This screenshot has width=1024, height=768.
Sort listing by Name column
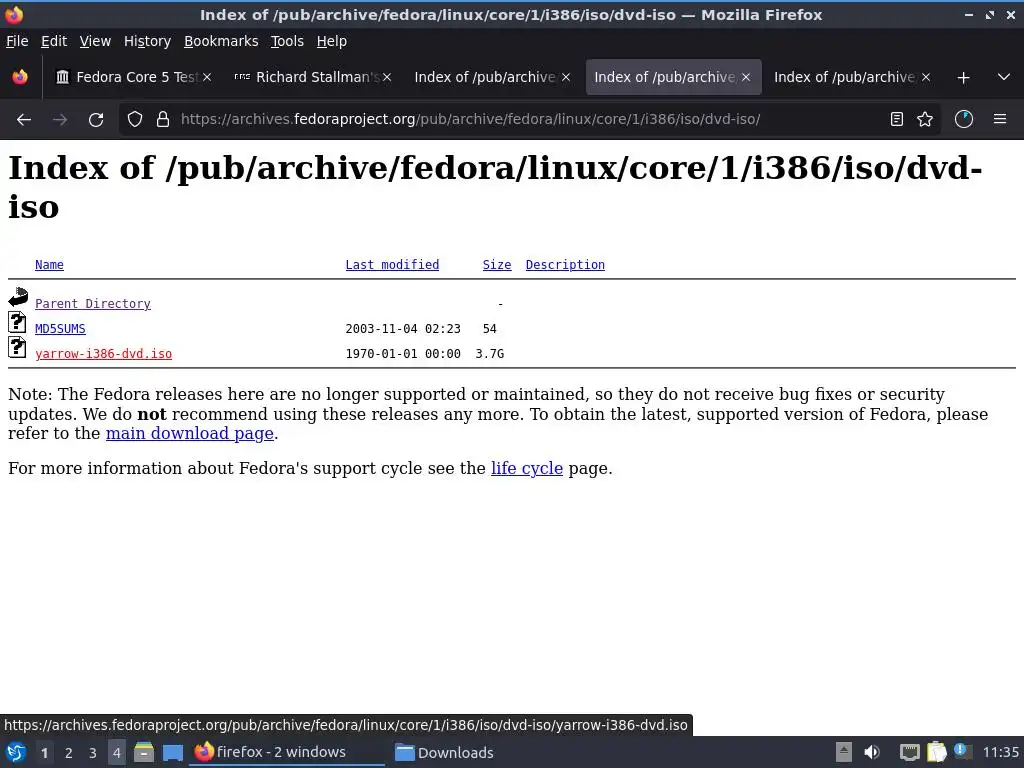[49, 264]
